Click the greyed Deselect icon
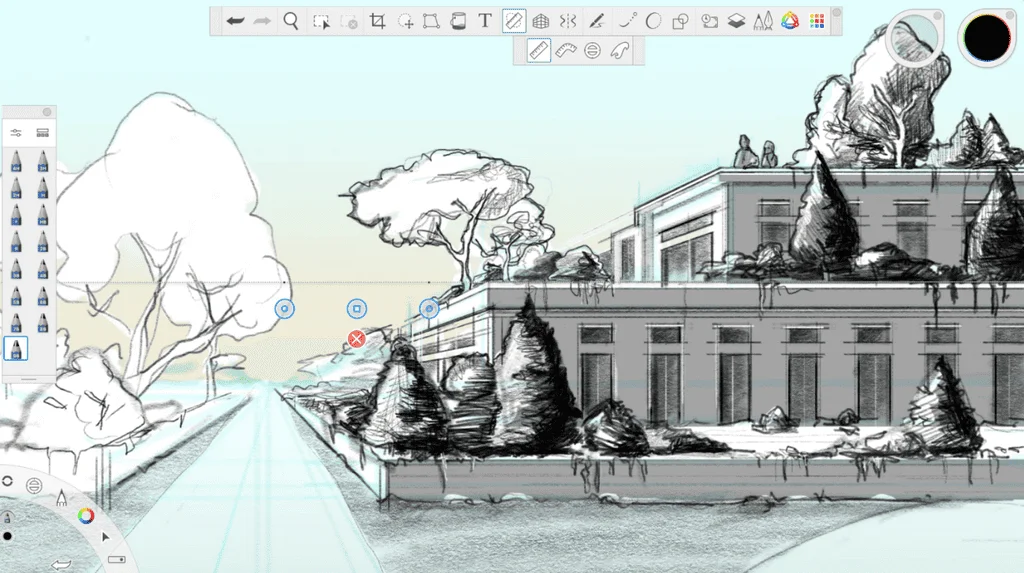This screenshot has width=1024, height=573. pos(349,22)
